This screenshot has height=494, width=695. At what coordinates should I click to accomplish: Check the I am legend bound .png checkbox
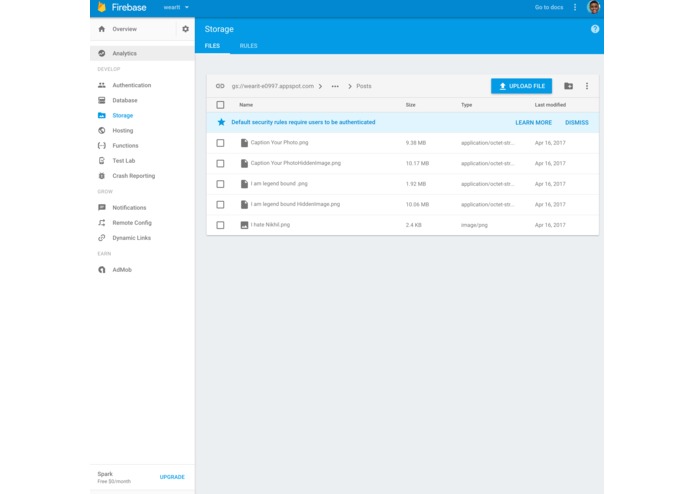click(x=220, y=184)
